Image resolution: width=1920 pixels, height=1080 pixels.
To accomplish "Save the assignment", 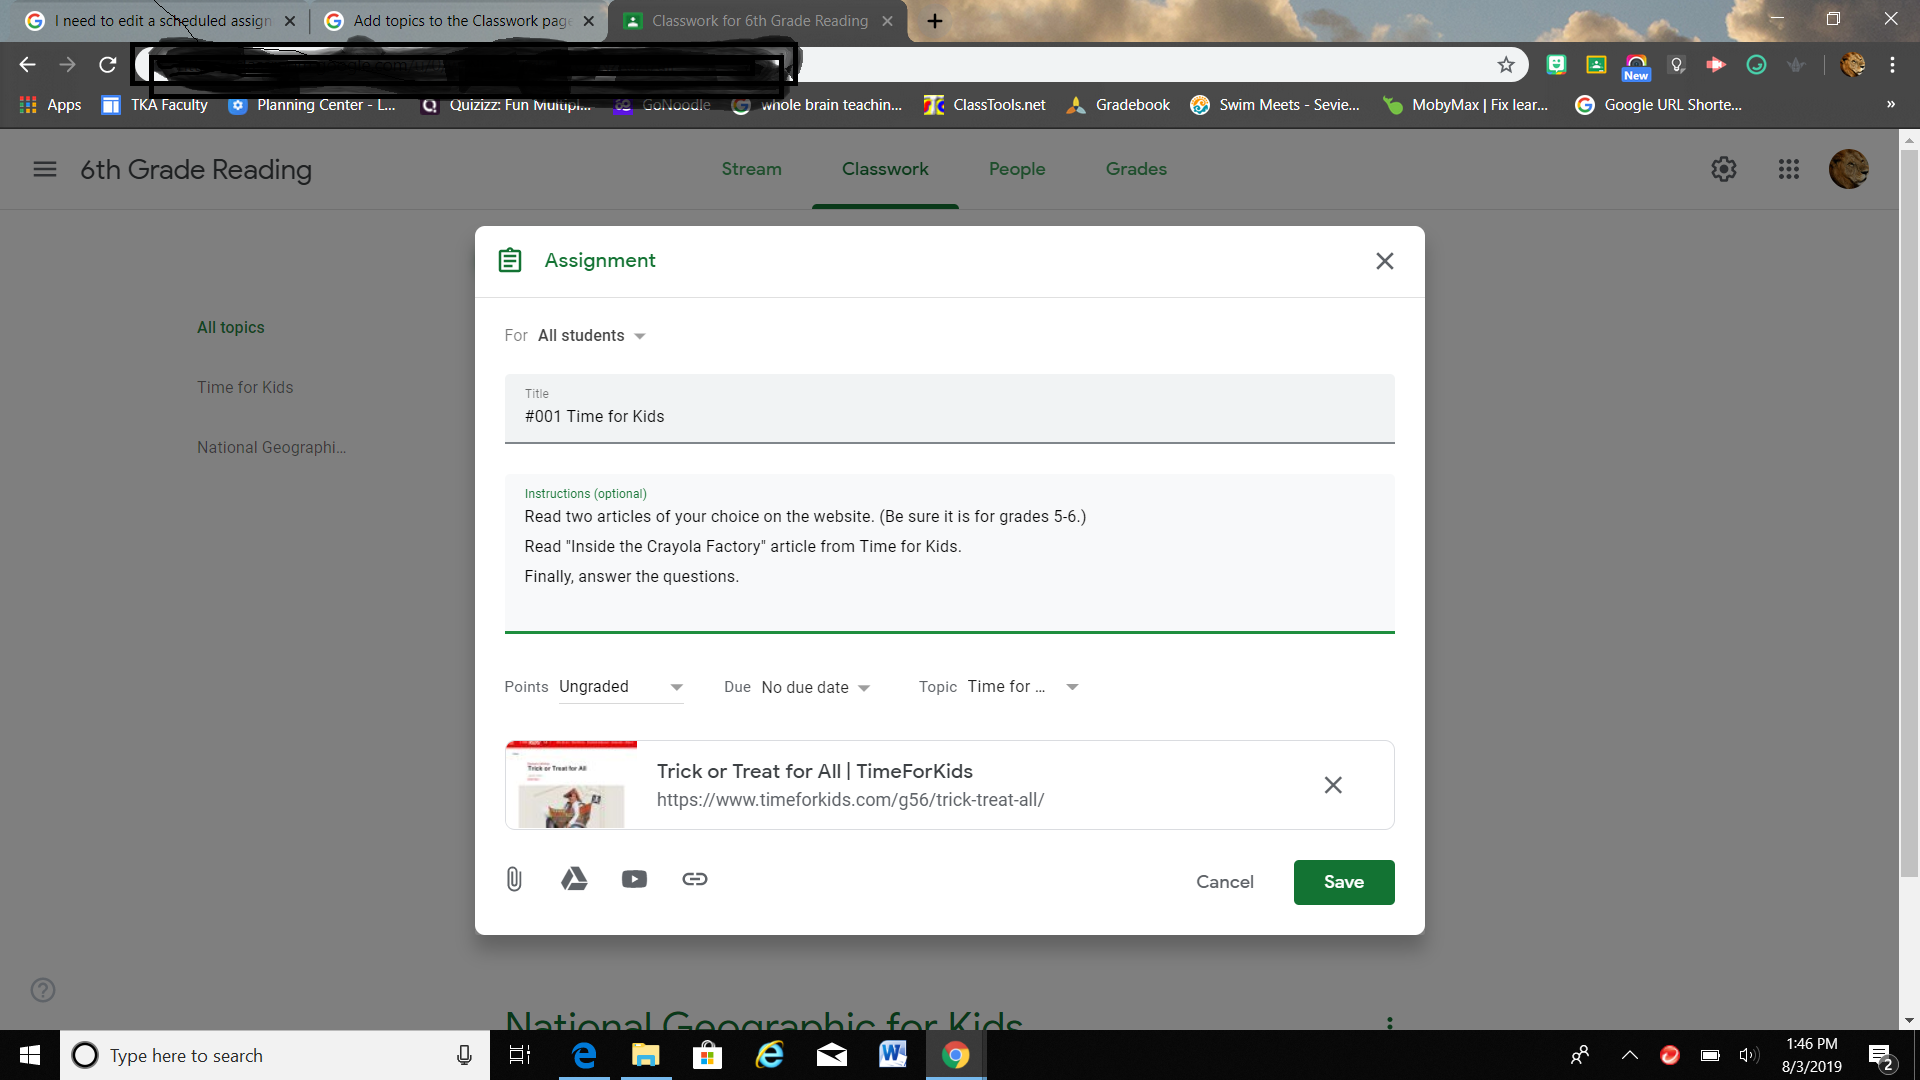I will tap(1343, 882).
